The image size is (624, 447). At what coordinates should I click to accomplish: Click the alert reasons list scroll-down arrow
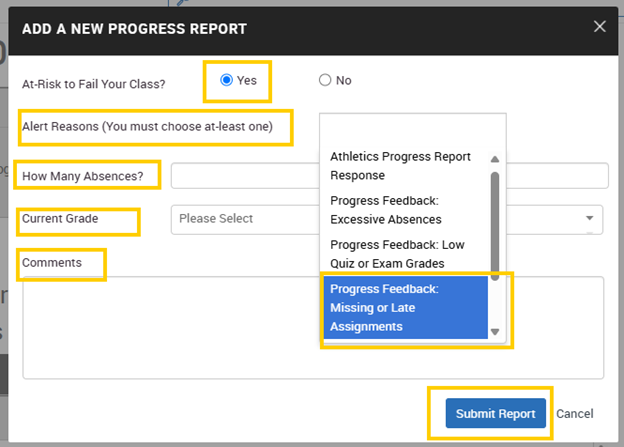pos(494,332)
